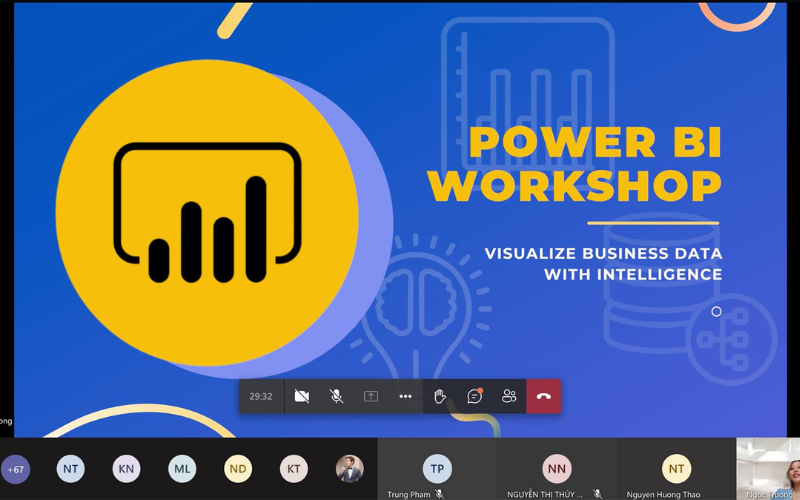Viewport: 800px width, 500px height.
Task: Click the Power BI logo on the slide
Action: (207, 213)
